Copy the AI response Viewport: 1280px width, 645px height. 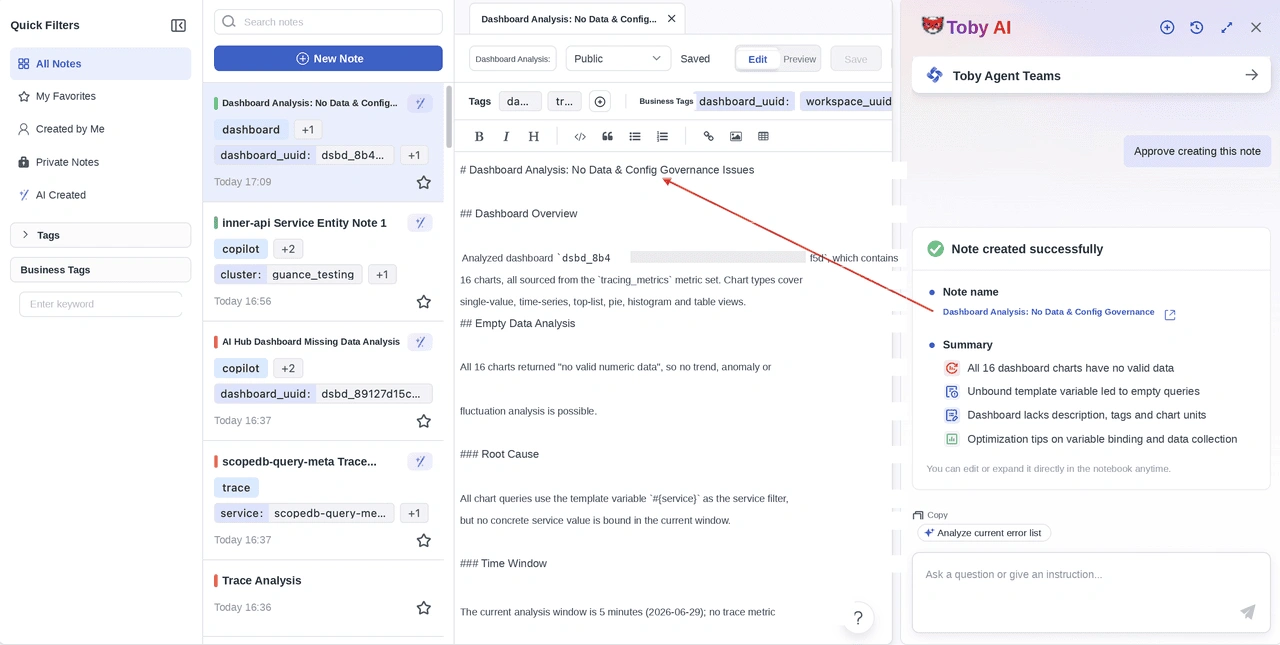click(930, 515)
